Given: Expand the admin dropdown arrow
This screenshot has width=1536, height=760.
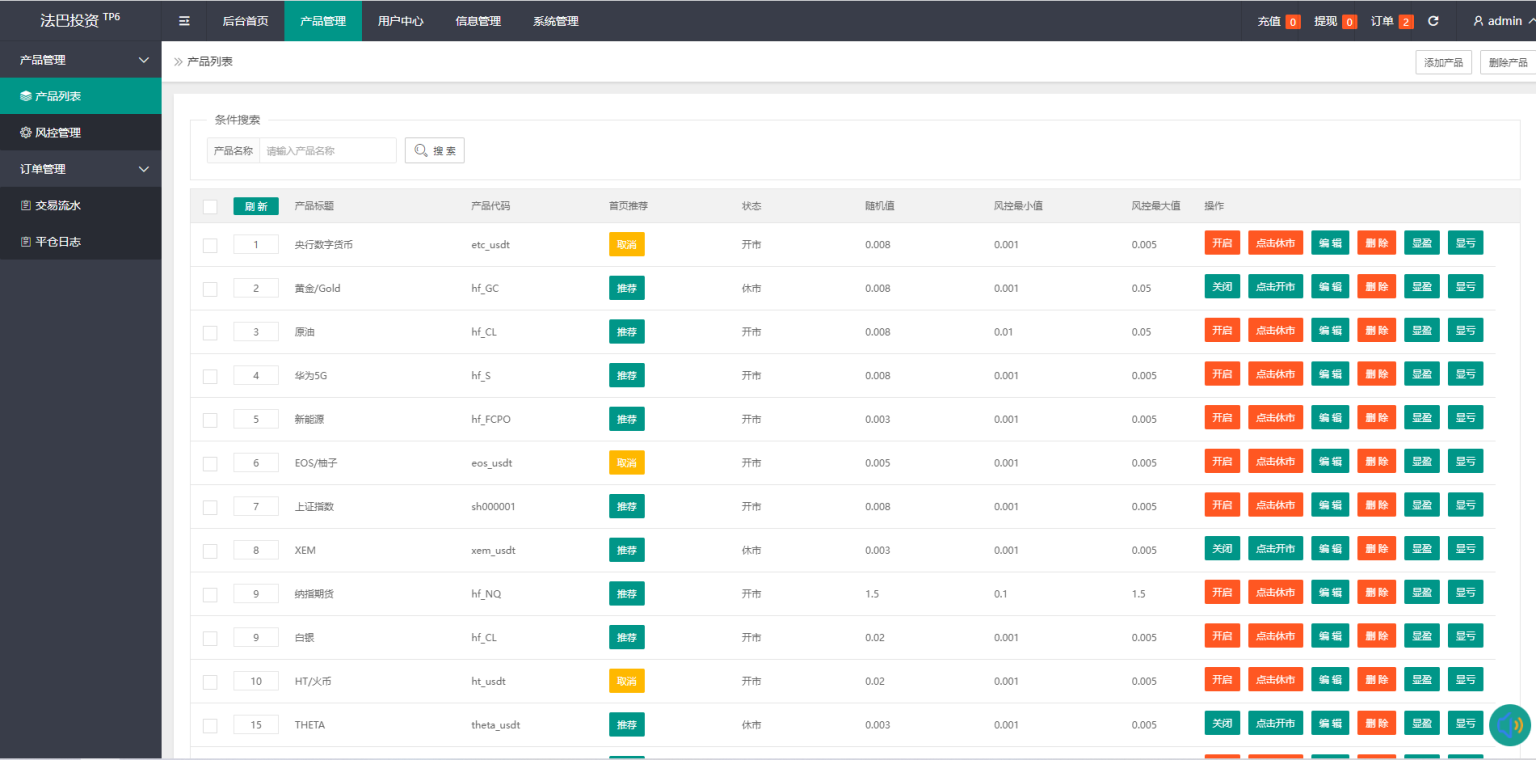Looking at the screenshot, I should (x=1530, y=21).
